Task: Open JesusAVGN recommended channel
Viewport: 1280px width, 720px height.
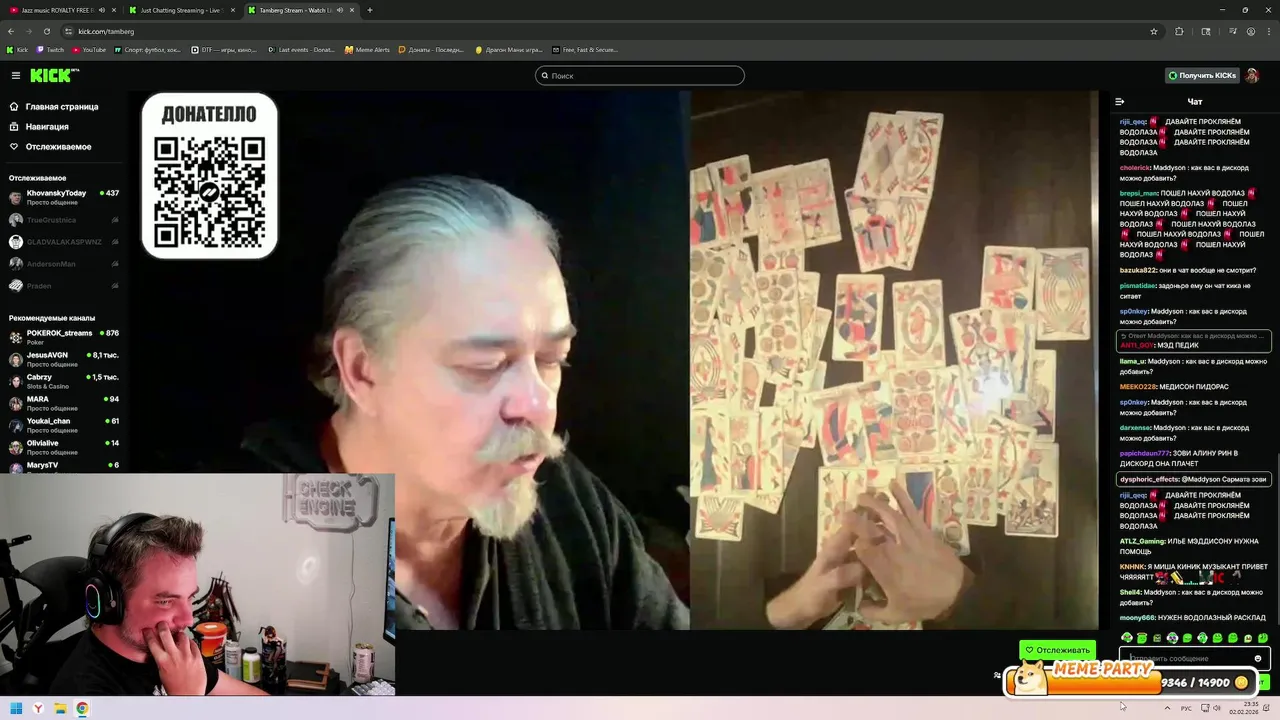Action: coord(64,359)
